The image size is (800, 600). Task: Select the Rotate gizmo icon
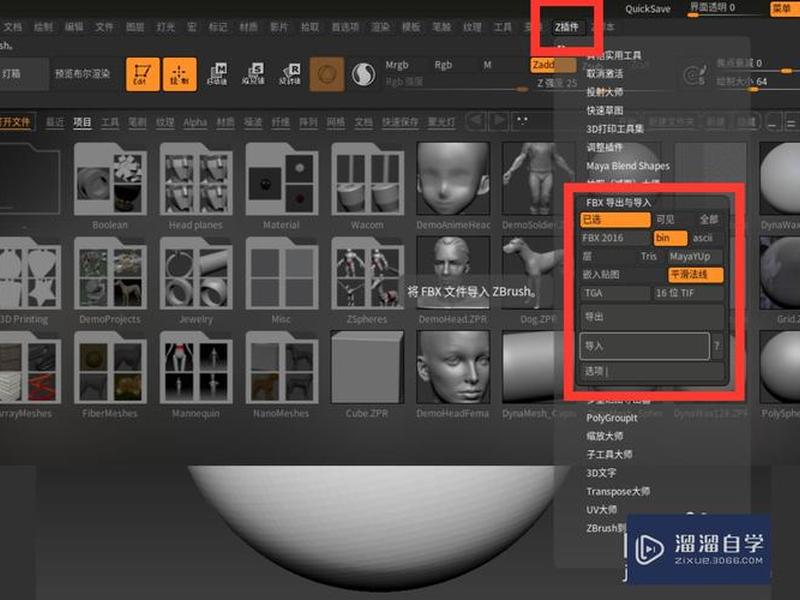click(290, 74)
